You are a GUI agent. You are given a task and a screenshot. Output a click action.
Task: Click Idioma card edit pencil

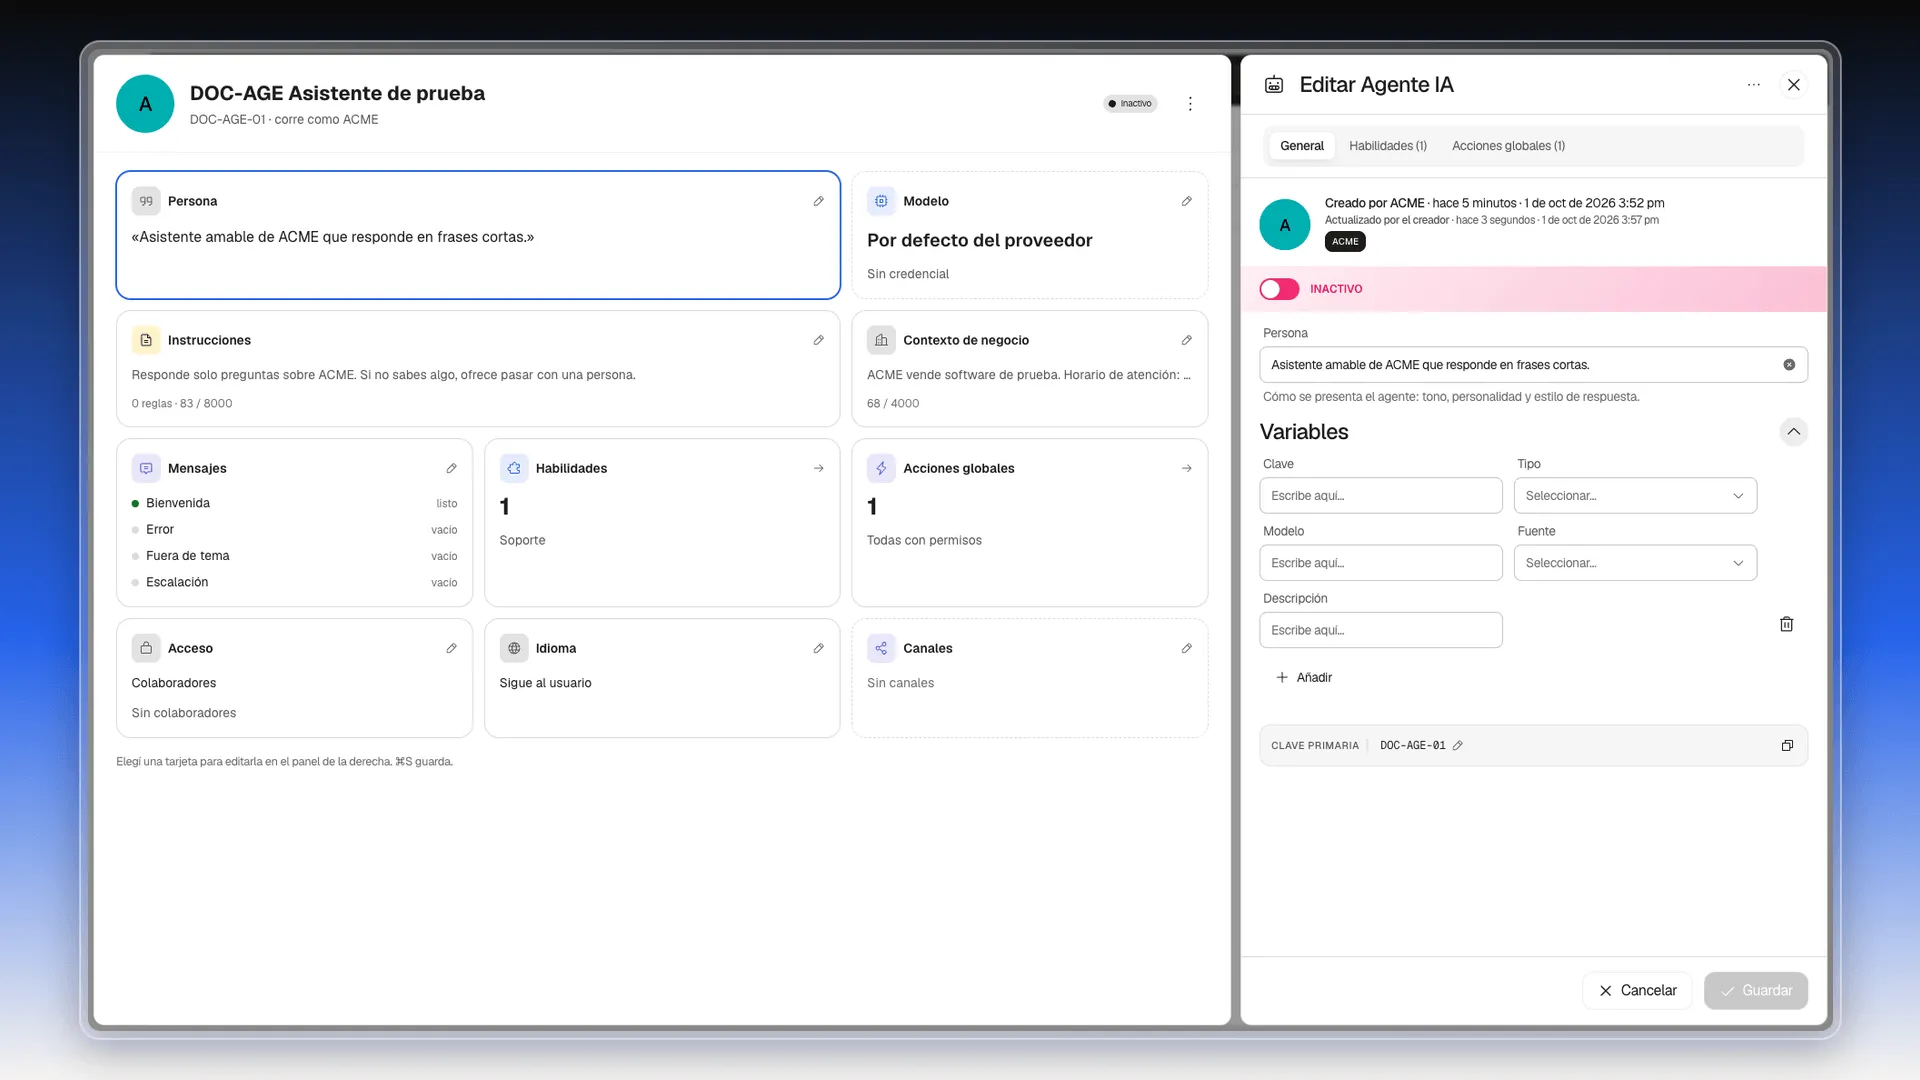coord(818,648)
